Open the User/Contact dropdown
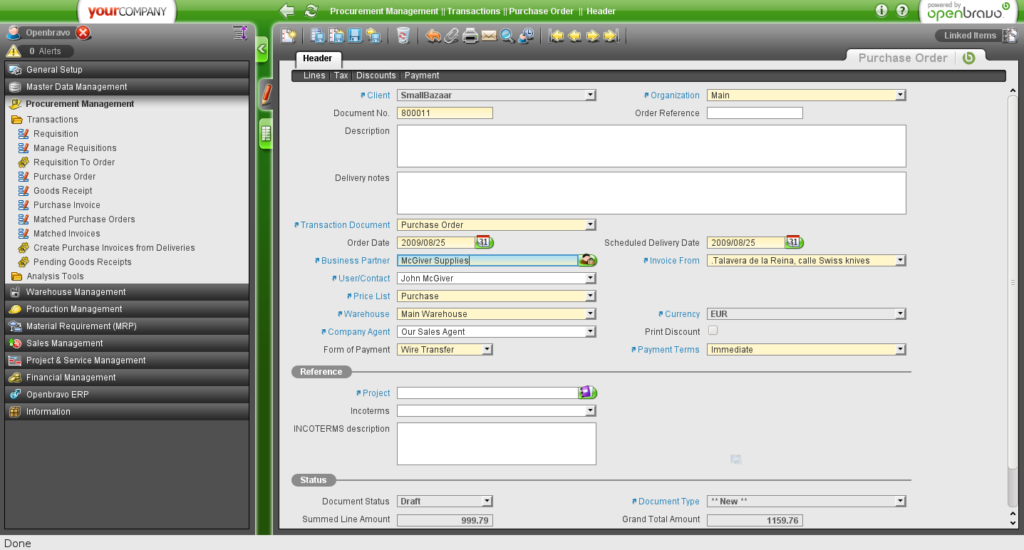1024x550 pixels. [590, 278]
